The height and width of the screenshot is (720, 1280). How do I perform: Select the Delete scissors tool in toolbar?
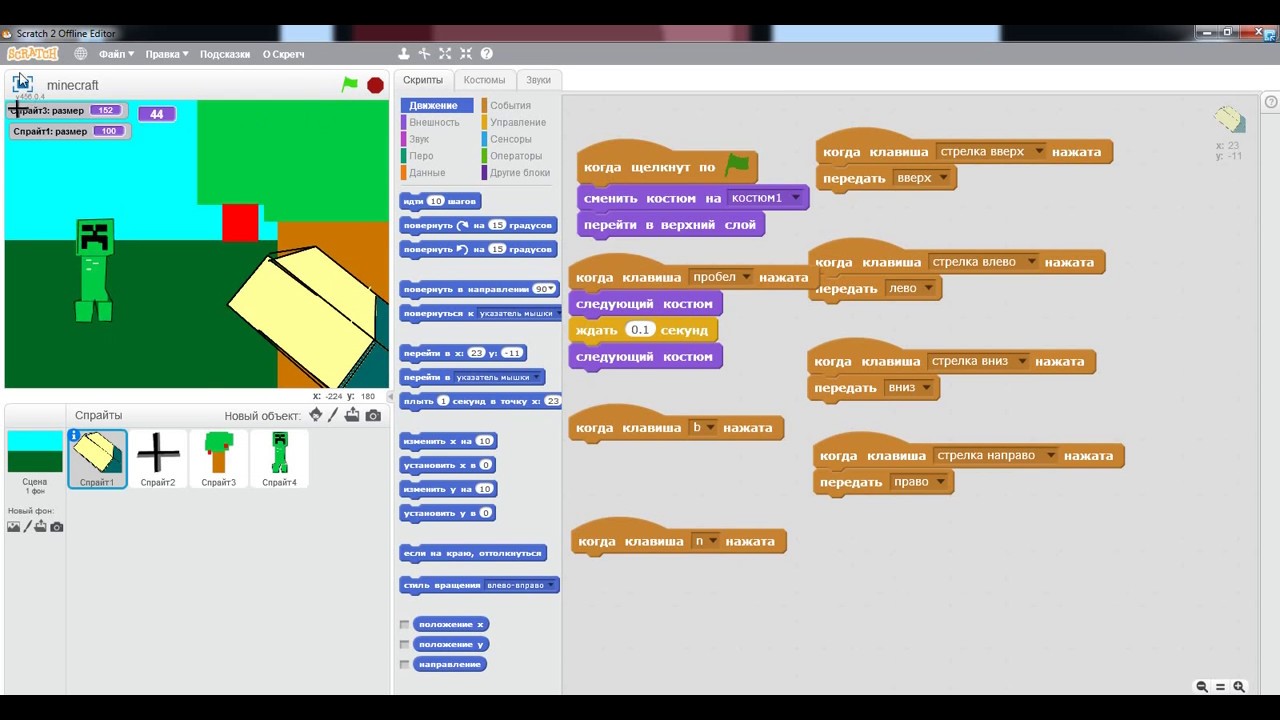coord(424,54)
